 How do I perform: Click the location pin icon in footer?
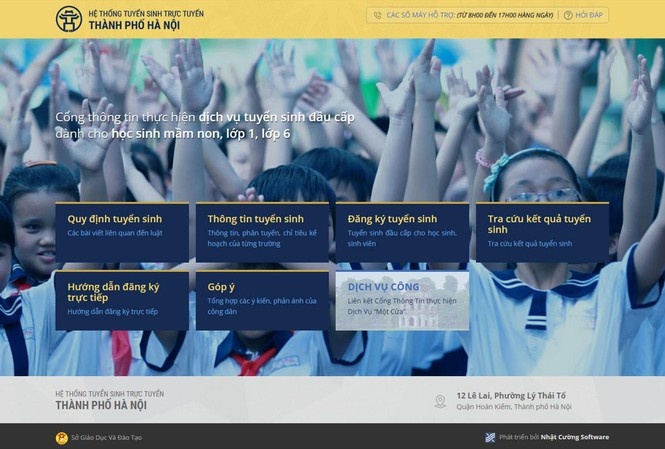(x=440, y=401)
